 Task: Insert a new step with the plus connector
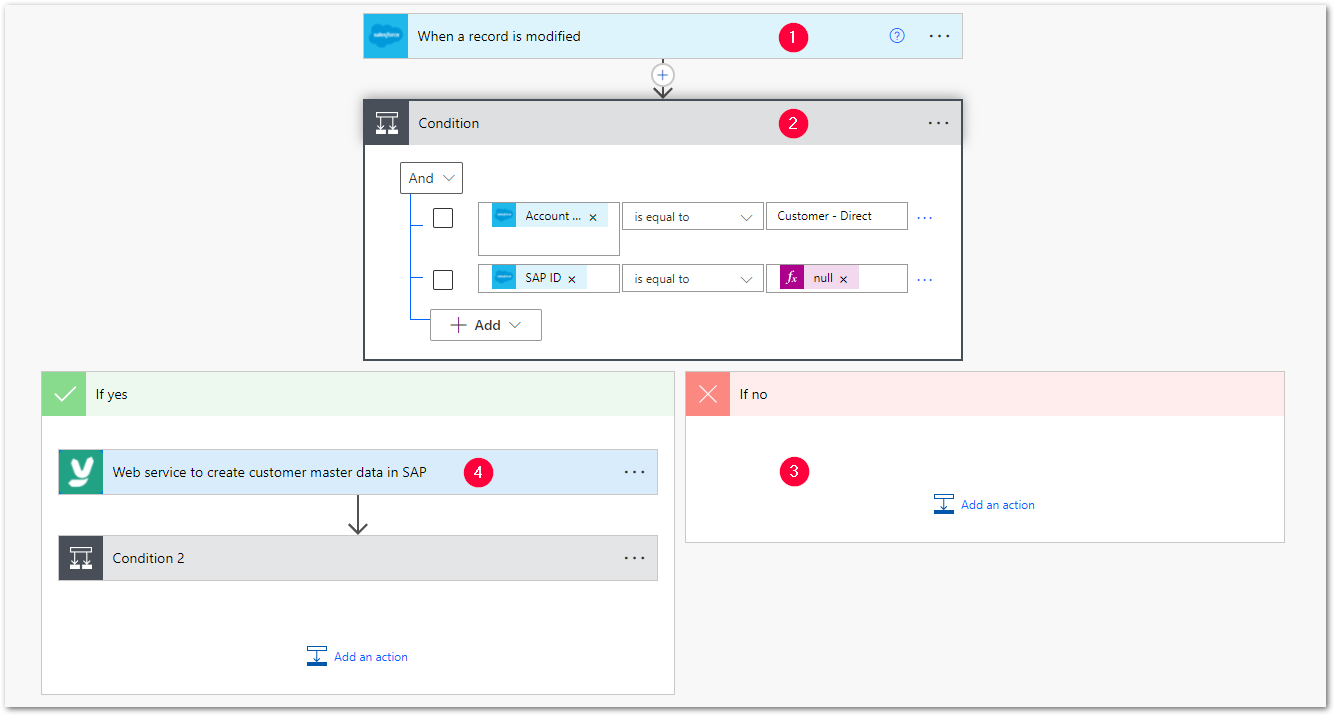pos(663,75)
